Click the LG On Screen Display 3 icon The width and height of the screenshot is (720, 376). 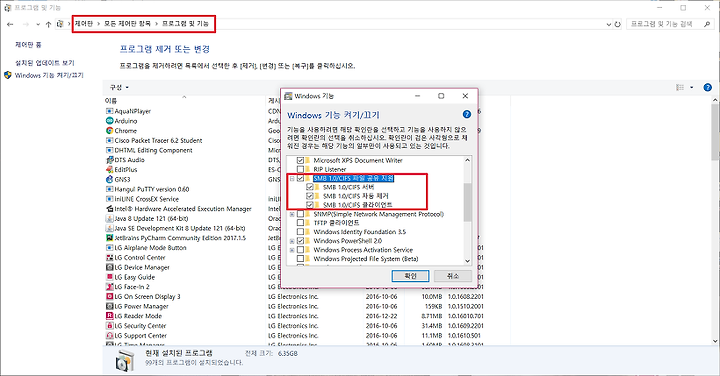pos(109,297)
